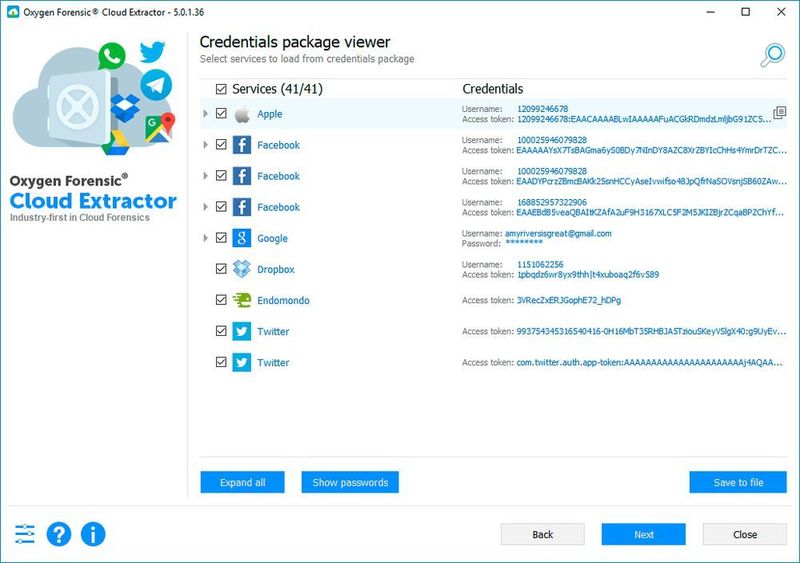Click the Dropbox service name
800x563 pixels.
click(276, 270)
